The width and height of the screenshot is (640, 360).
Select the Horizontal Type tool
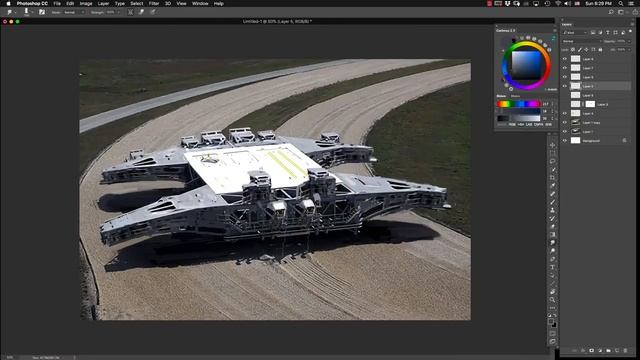[x=553, y=267]
